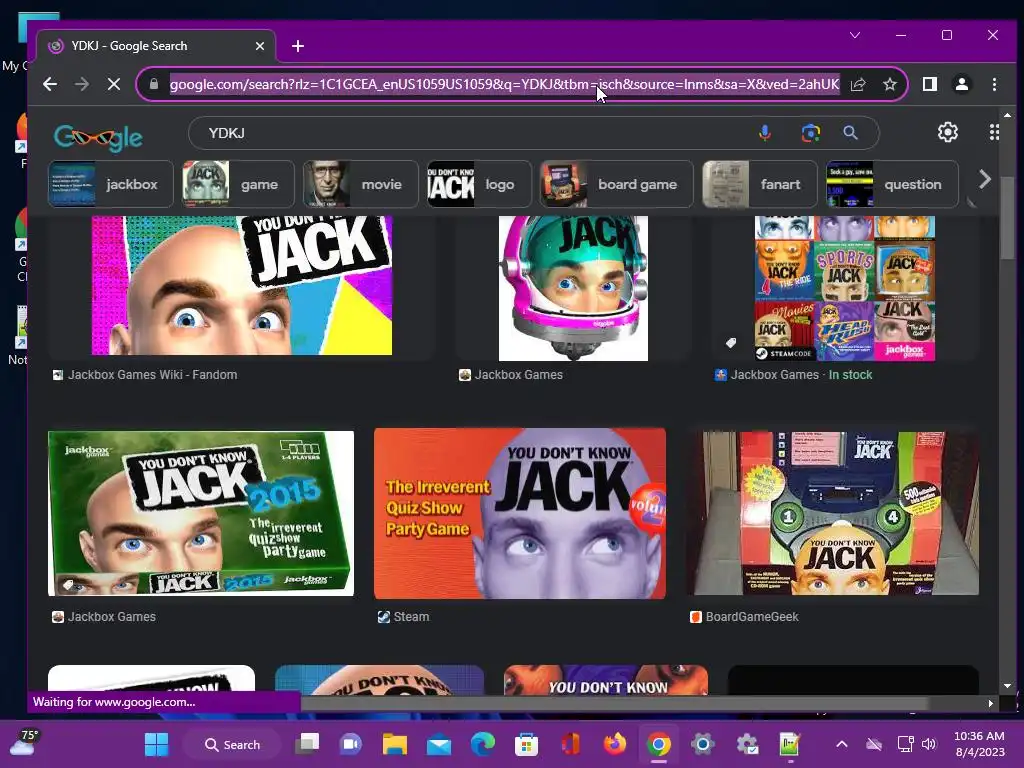Open Mail app from taskbar

[x=439, y=744]
